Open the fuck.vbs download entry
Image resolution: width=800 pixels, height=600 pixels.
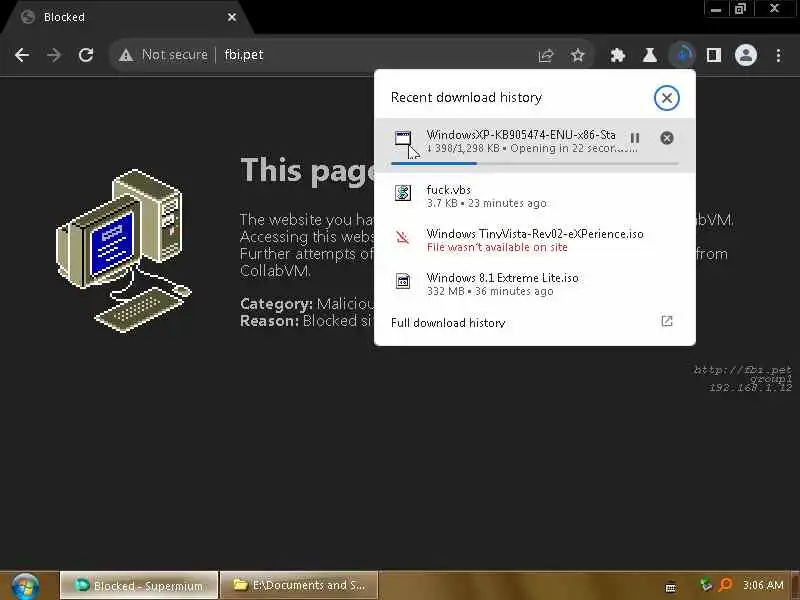point(534,196)
